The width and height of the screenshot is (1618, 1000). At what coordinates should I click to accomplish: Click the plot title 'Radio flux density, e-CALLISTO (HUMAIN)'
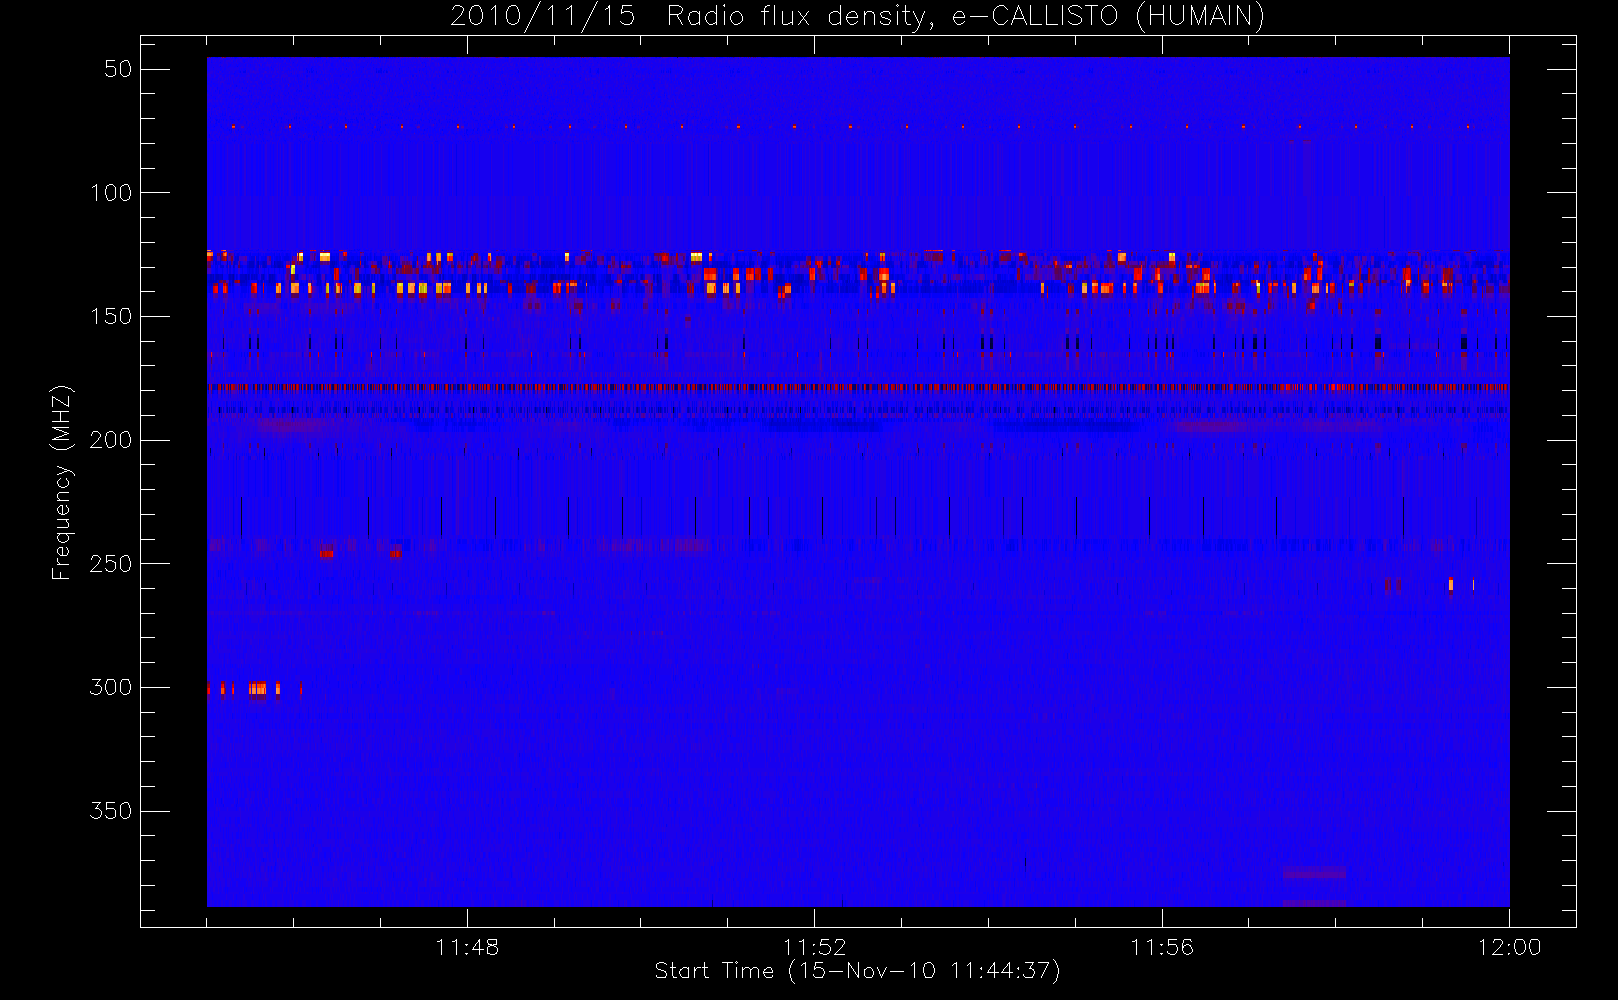click(966, 17)
